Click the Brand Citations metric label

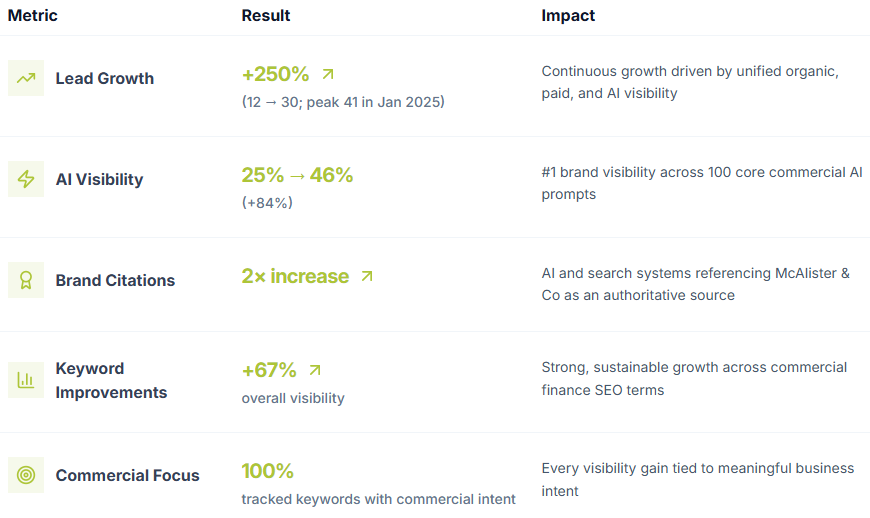pos(115,280)
